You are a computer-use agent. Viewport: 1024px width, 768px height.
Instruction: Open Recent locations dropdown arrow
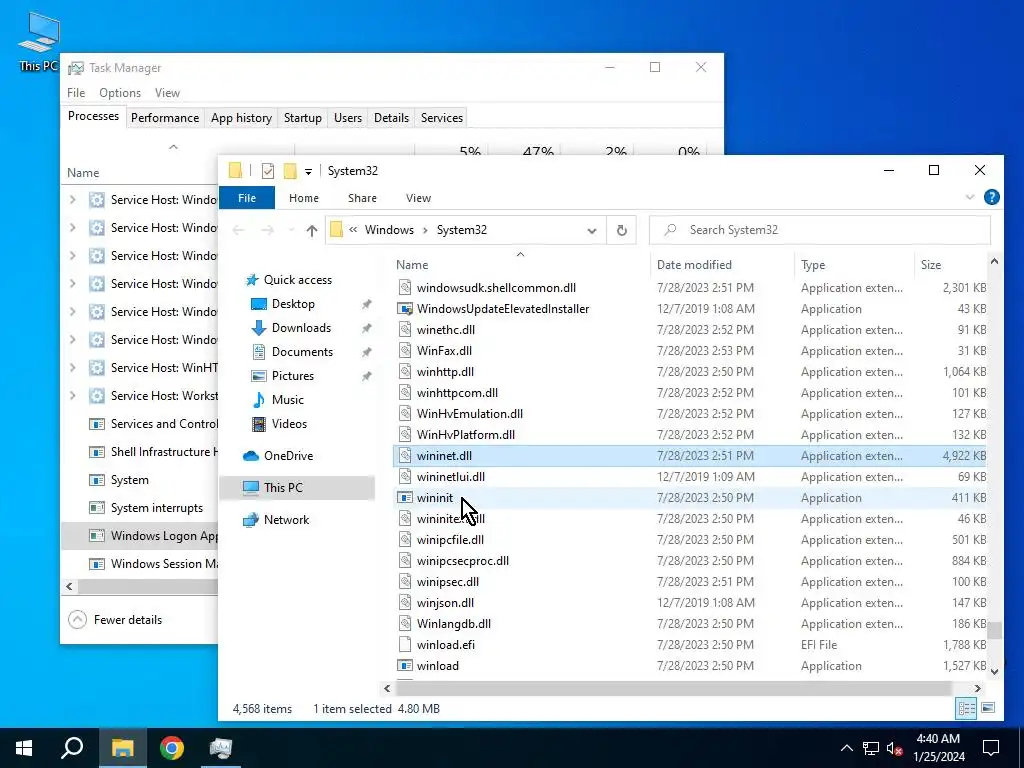pyautogui.click(x=291, y=231)
